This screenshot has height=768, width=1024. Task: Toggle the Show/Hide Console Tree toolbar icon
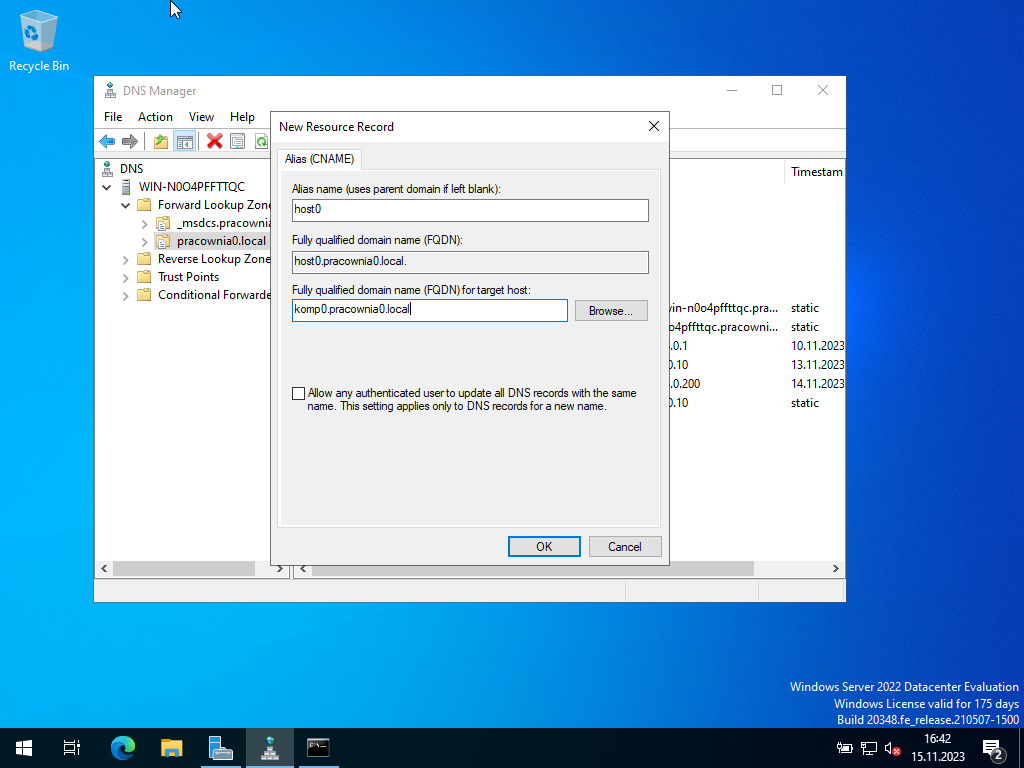(185, 141)
